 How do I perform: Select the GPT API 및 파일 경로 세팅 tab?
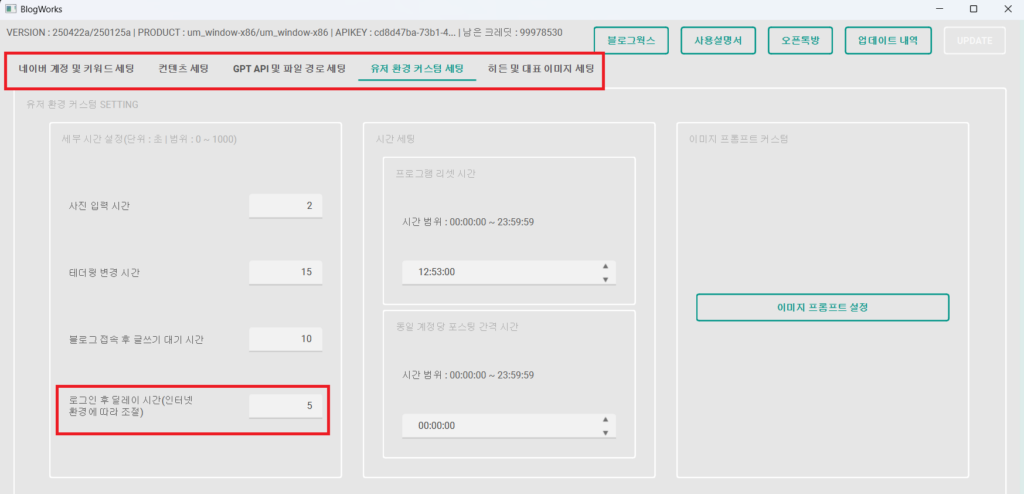tap(289, 70)
